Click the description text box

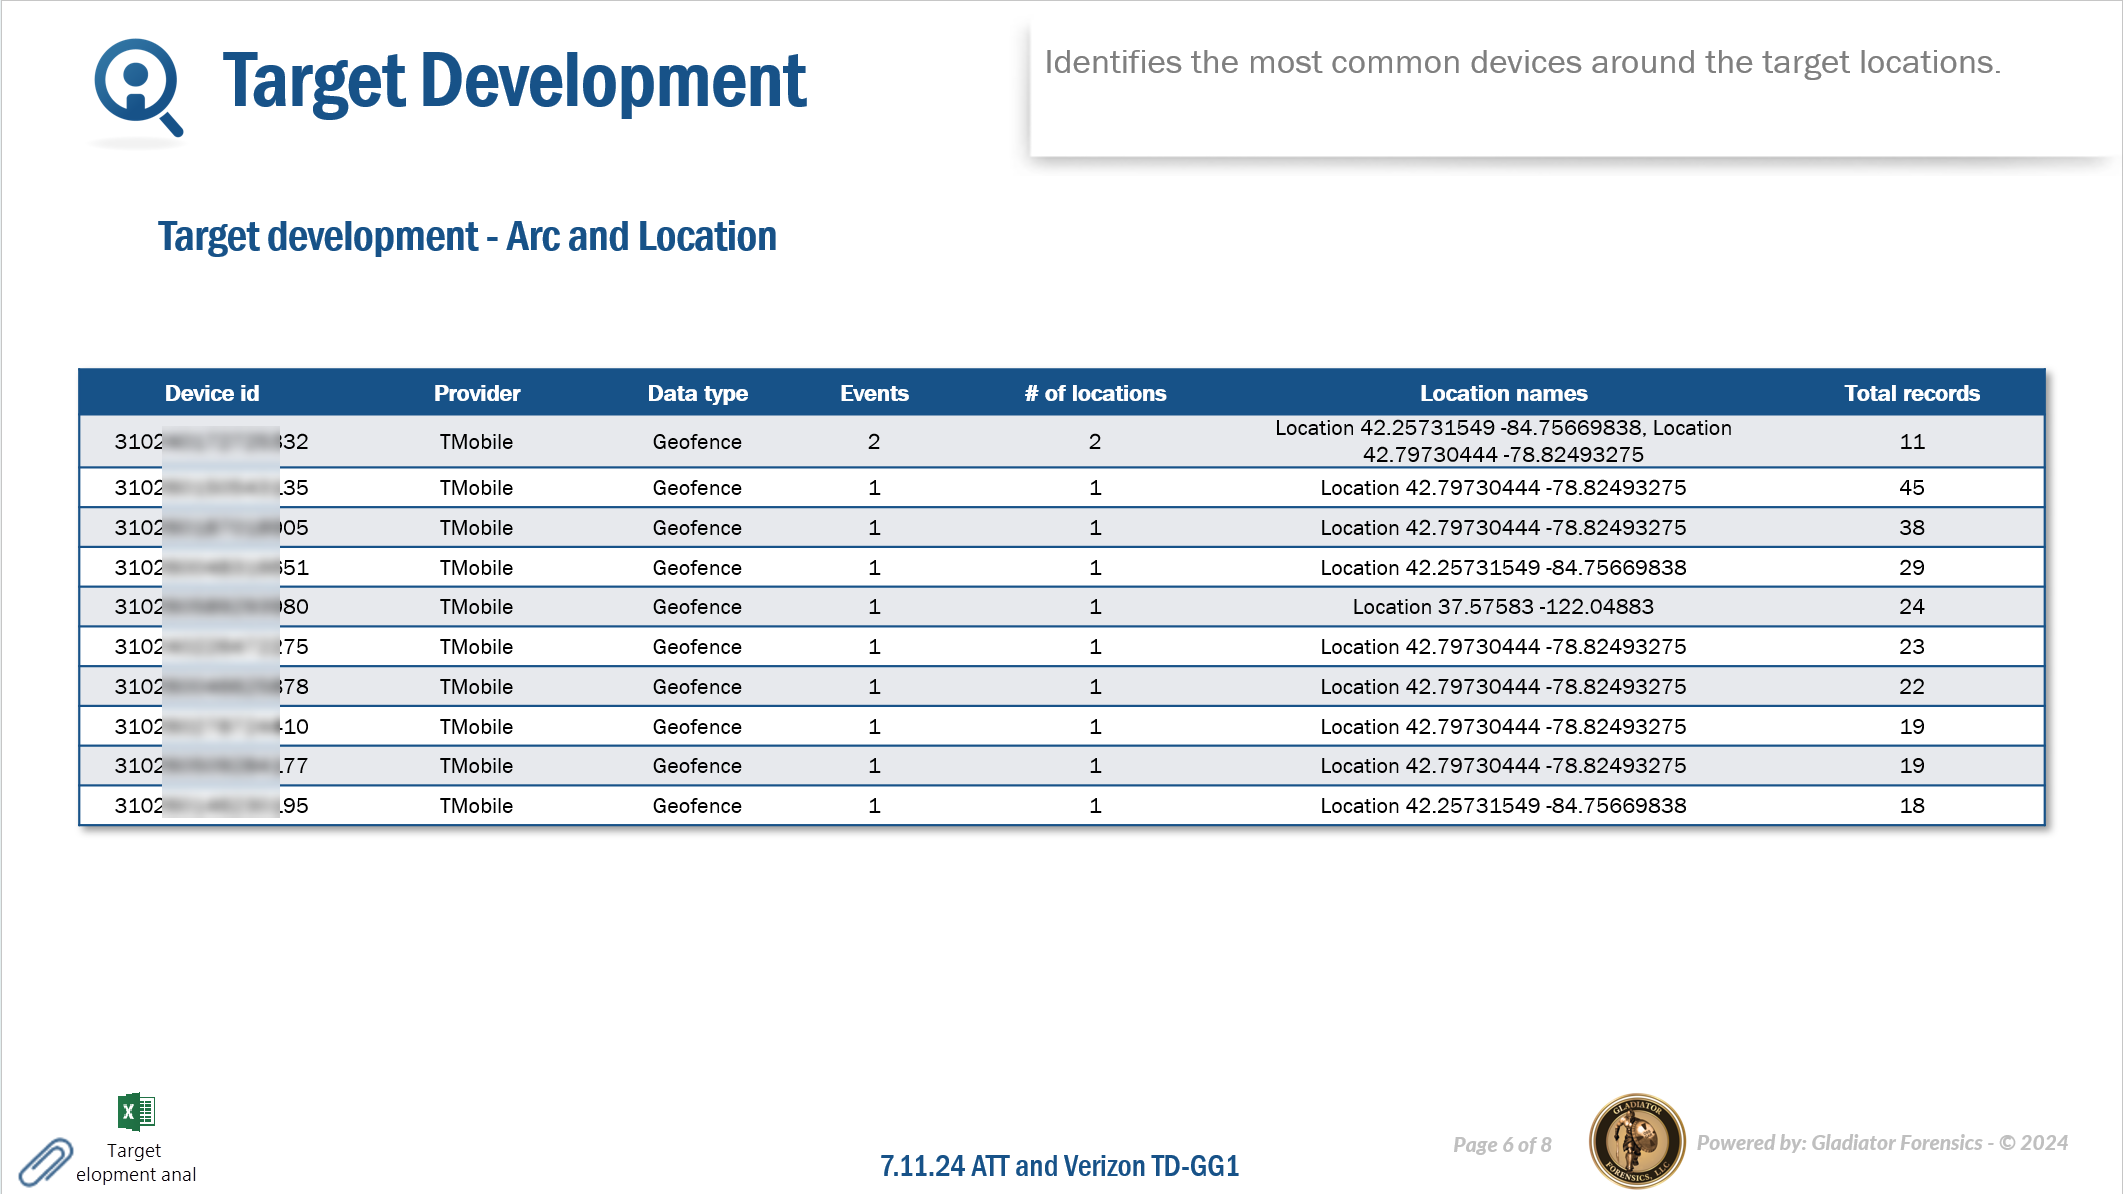click(x=1522, y=63)
